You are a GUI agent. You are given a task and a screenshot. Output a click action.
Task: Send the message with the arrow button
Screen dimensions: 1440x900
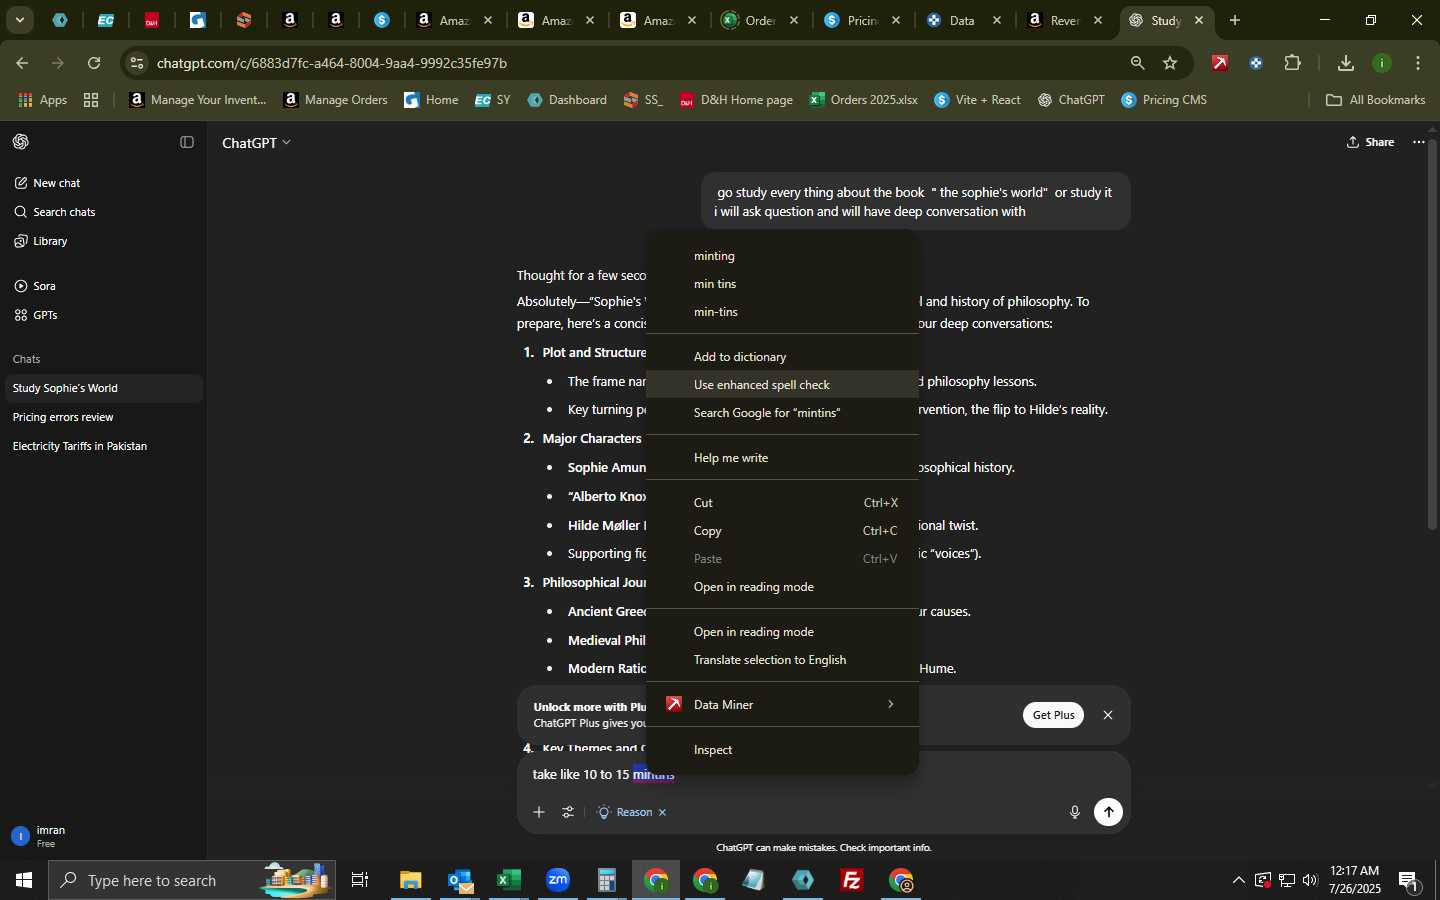tap(1108, 812)
